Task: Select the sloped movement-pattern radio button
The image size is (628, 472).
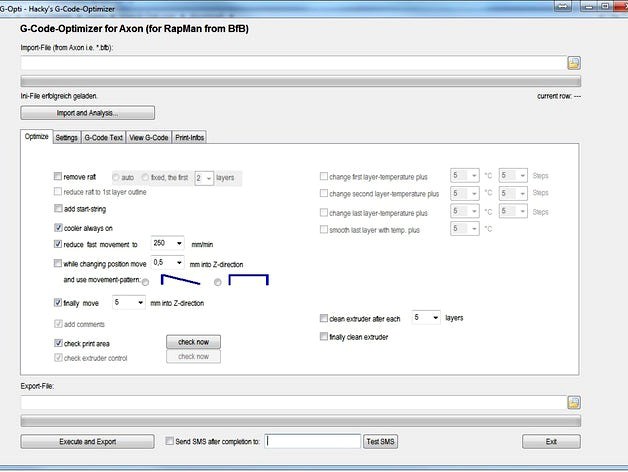Action: pos(145,282)
